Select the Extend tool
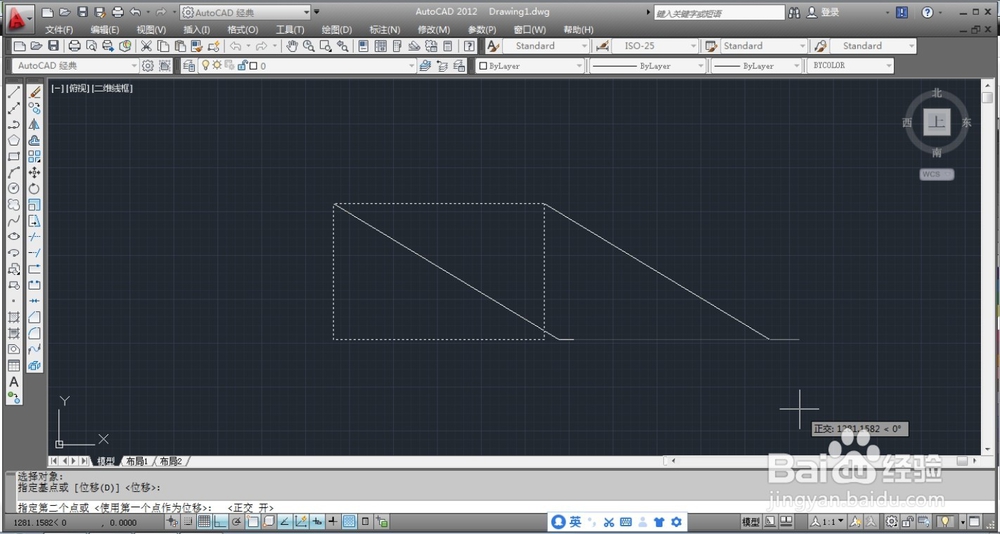1000x534 pixels. click(34, 253)
